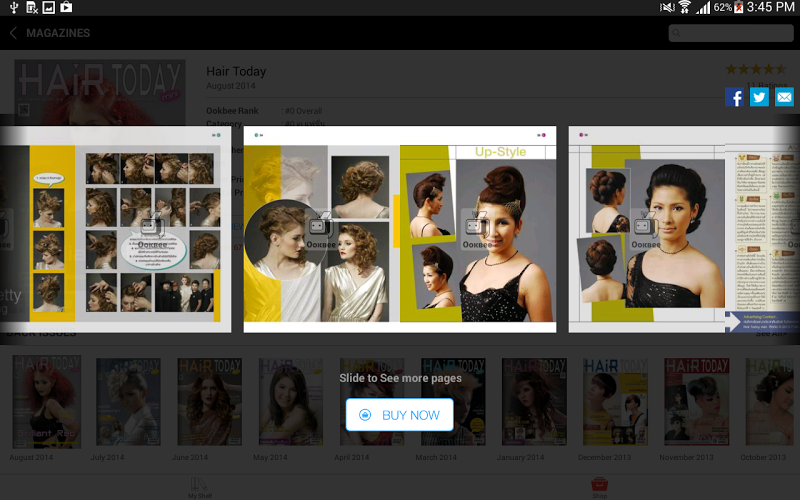Open the preview page with hairstyling step photos
Image resolution: width=800 pixels, height=500 pixels.
[115, 229]
